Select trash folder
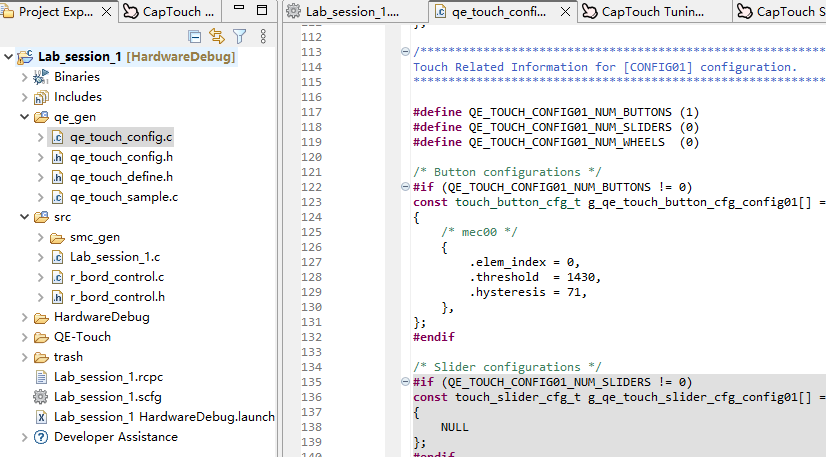 click(x=68, y=357)
